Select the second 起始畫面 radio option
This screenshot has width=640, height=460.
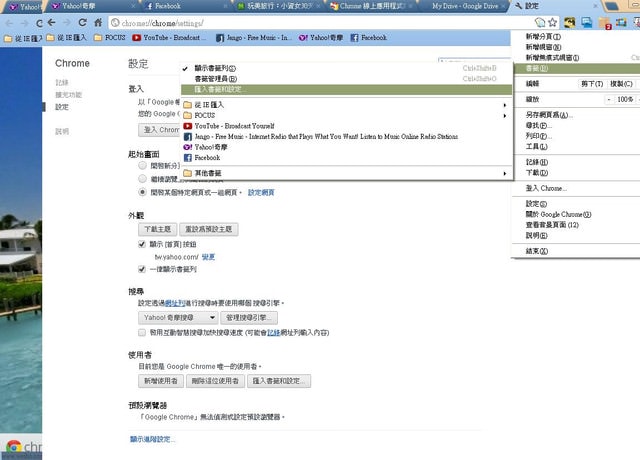[x=142, y=178]
